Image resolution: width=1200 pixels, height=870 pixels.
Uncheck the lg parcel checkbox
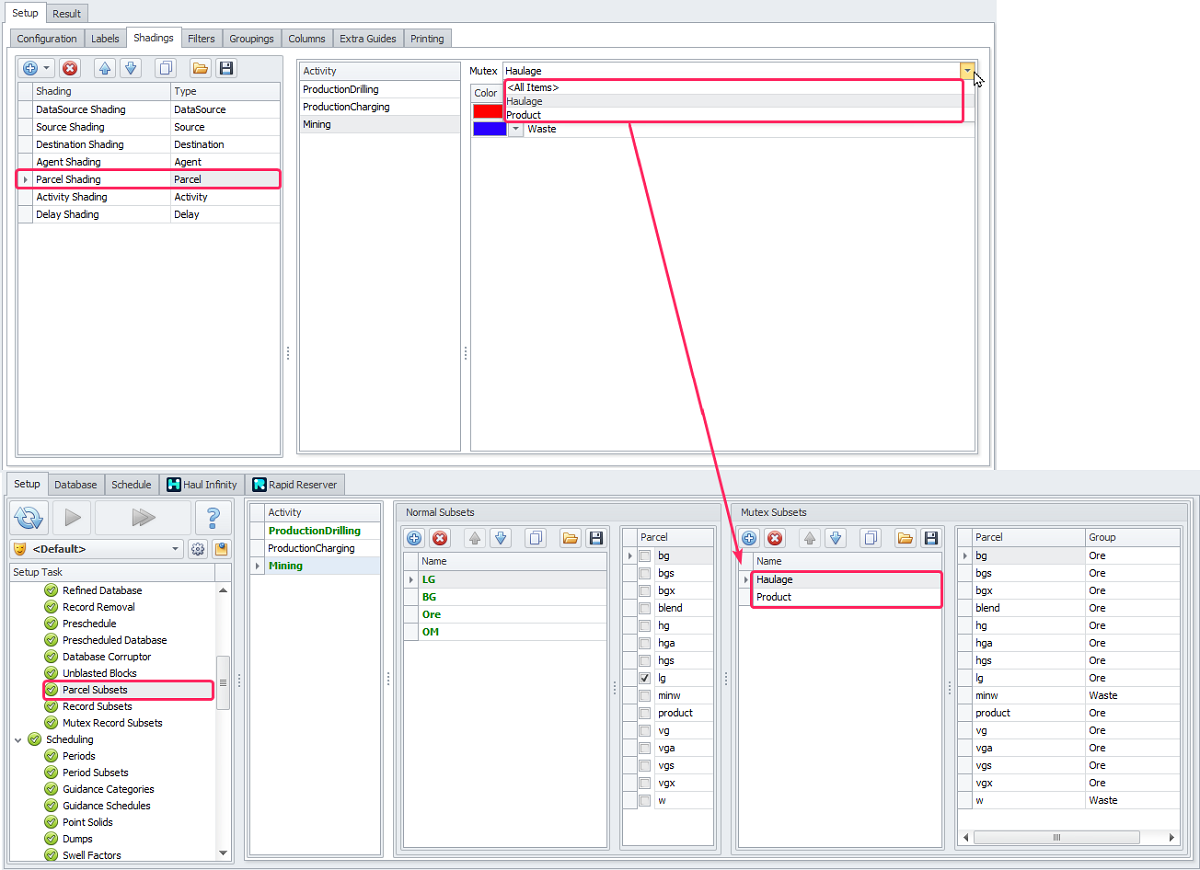(645, 678)
